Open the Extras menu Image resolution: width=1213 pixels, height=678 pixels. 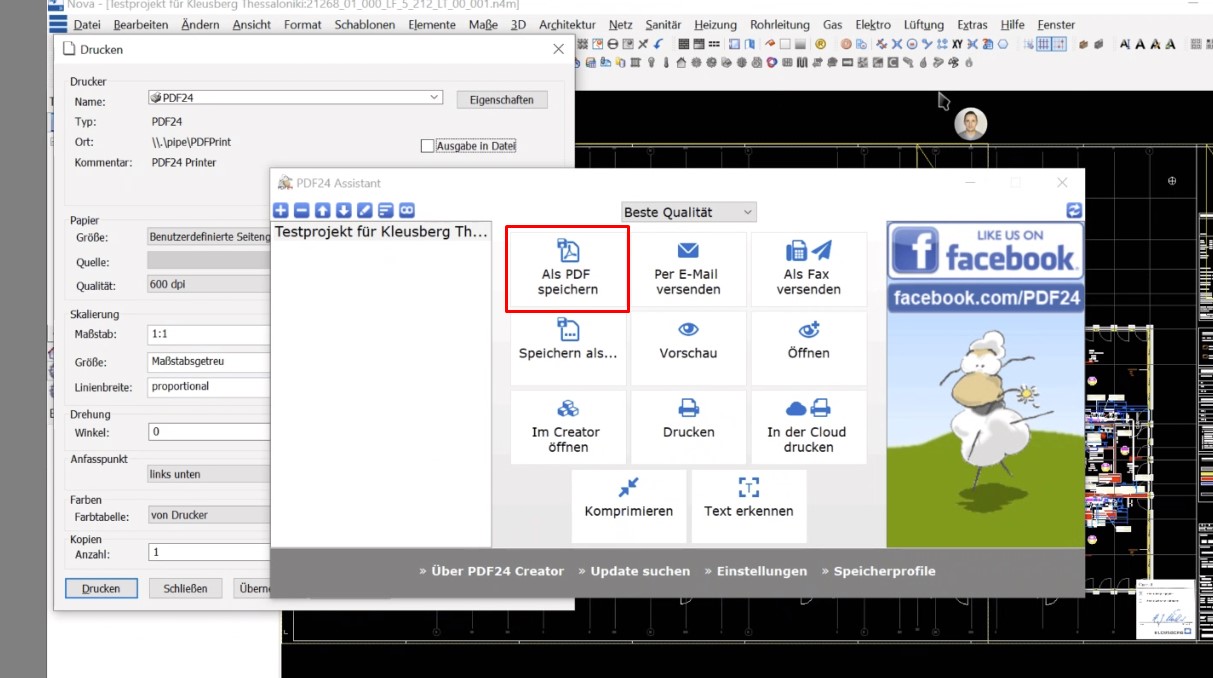(x=972, y=24)
